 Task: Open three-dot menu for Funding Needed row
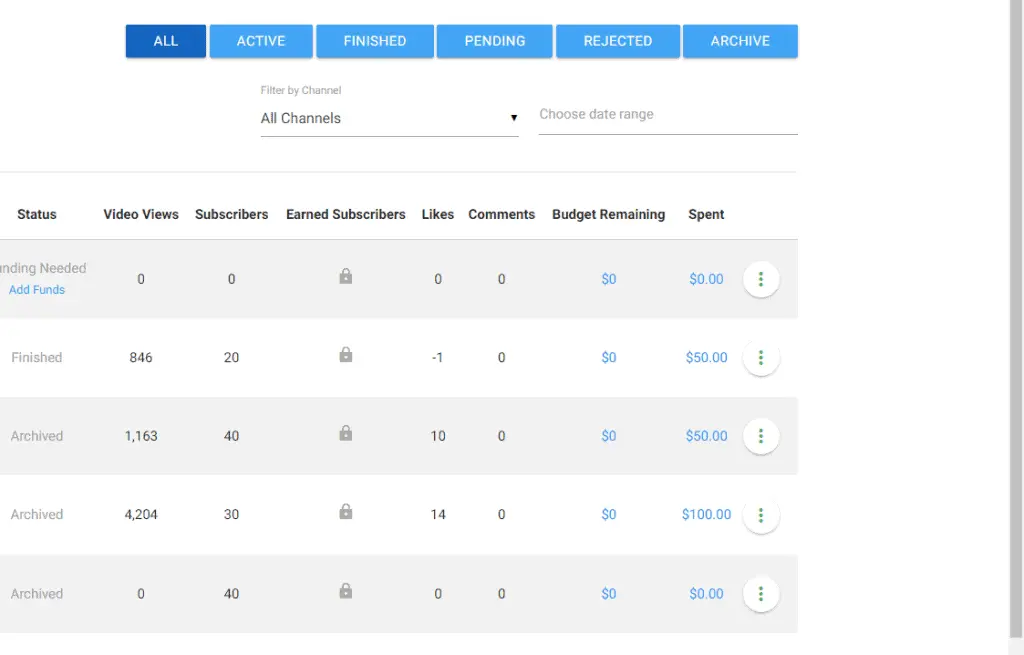(x=761, y=280)
